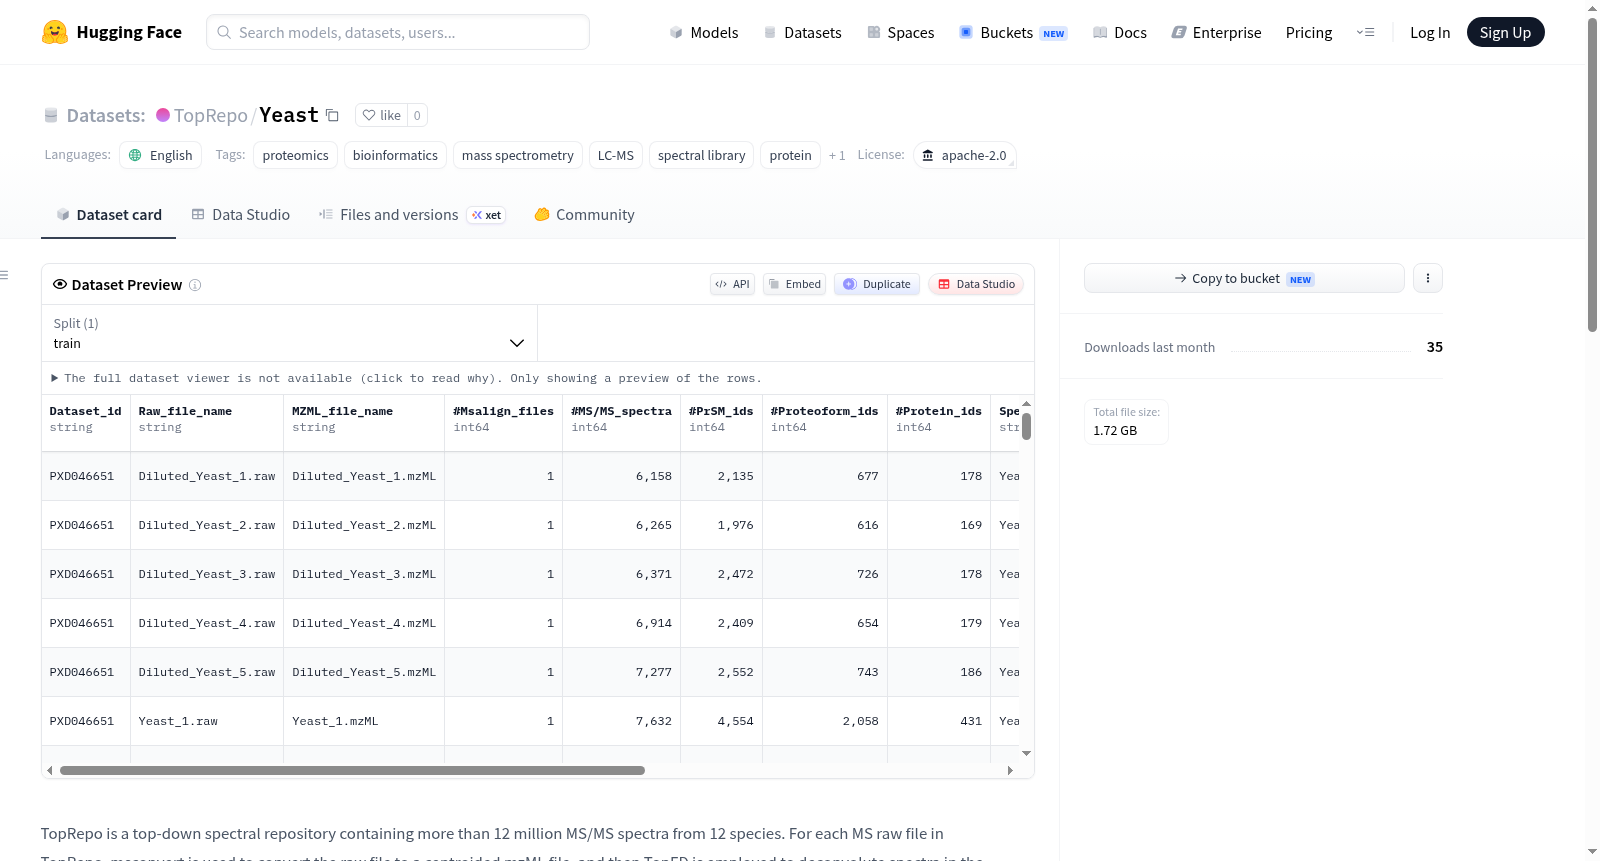
Task: Go to Spaces in navigation
Action: (x=900, y=32)
